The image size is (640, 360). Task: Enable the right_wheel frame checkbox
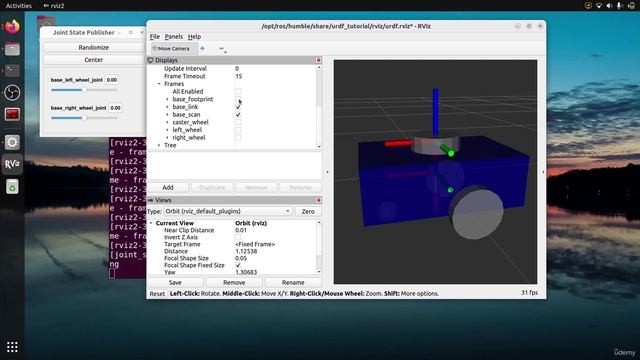[x=238, y=138]
